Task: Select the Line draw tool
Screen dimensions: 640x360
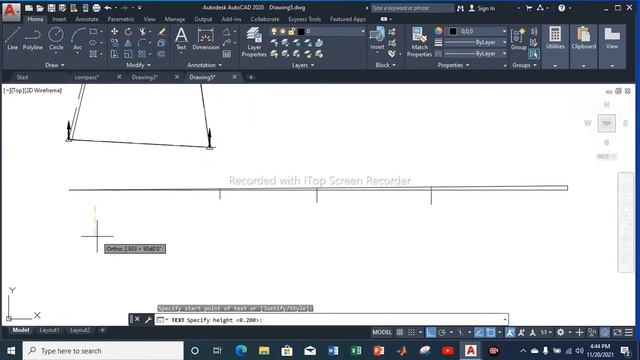Action: click(12, 39)
